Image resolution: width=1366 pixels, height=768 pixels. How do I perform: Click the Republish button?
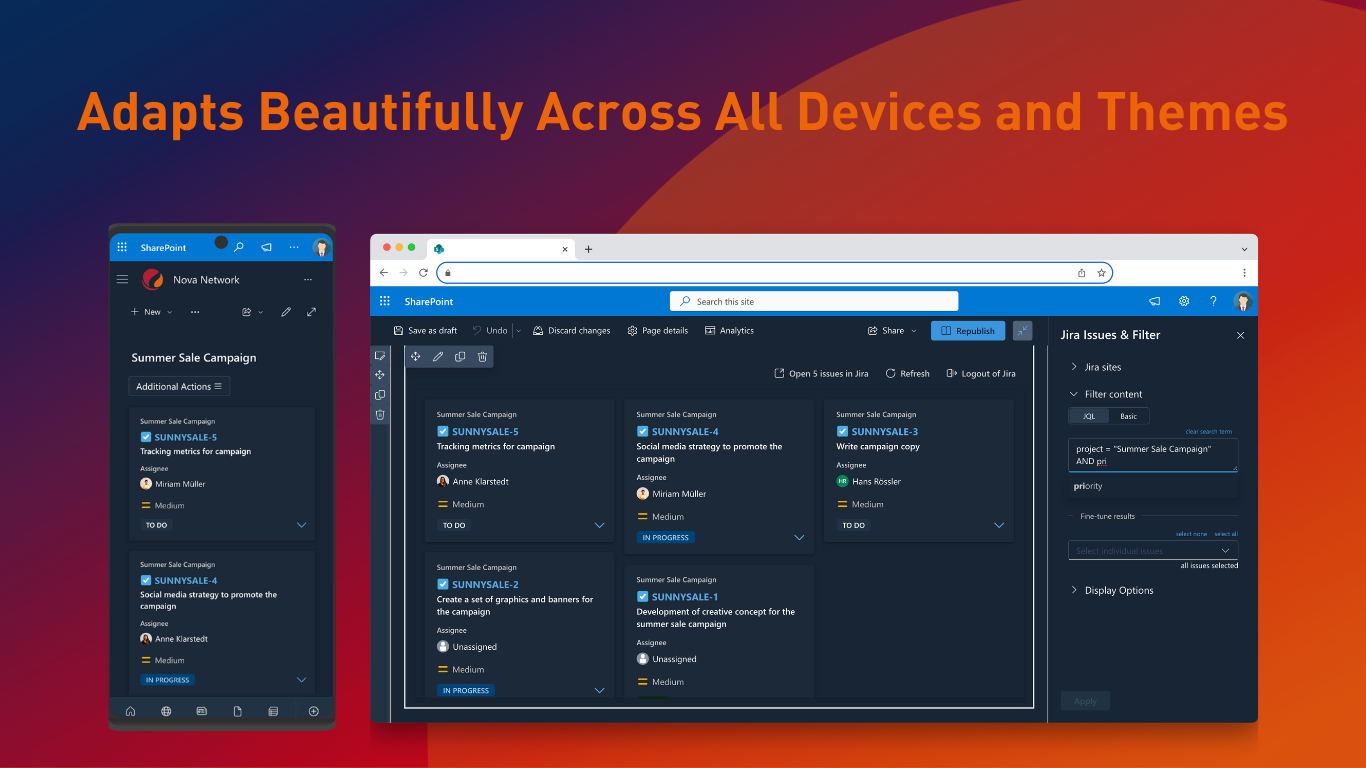968,331
